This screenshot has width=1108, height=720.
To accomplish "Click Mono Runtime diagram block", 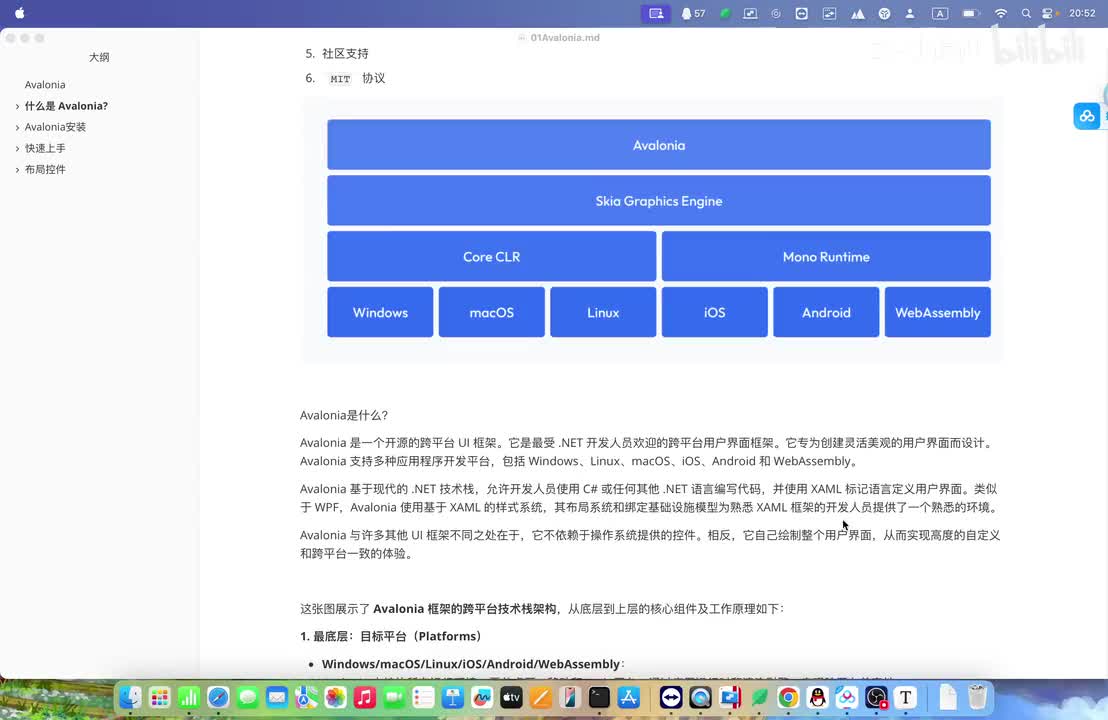I will tap(826, 256).
